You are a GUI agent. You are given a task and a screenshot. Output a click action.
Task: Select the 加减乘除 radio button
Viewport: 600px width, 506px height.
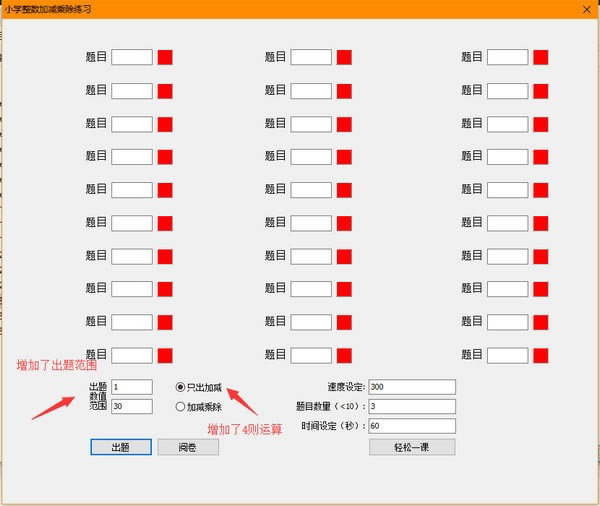pos(180,407)
